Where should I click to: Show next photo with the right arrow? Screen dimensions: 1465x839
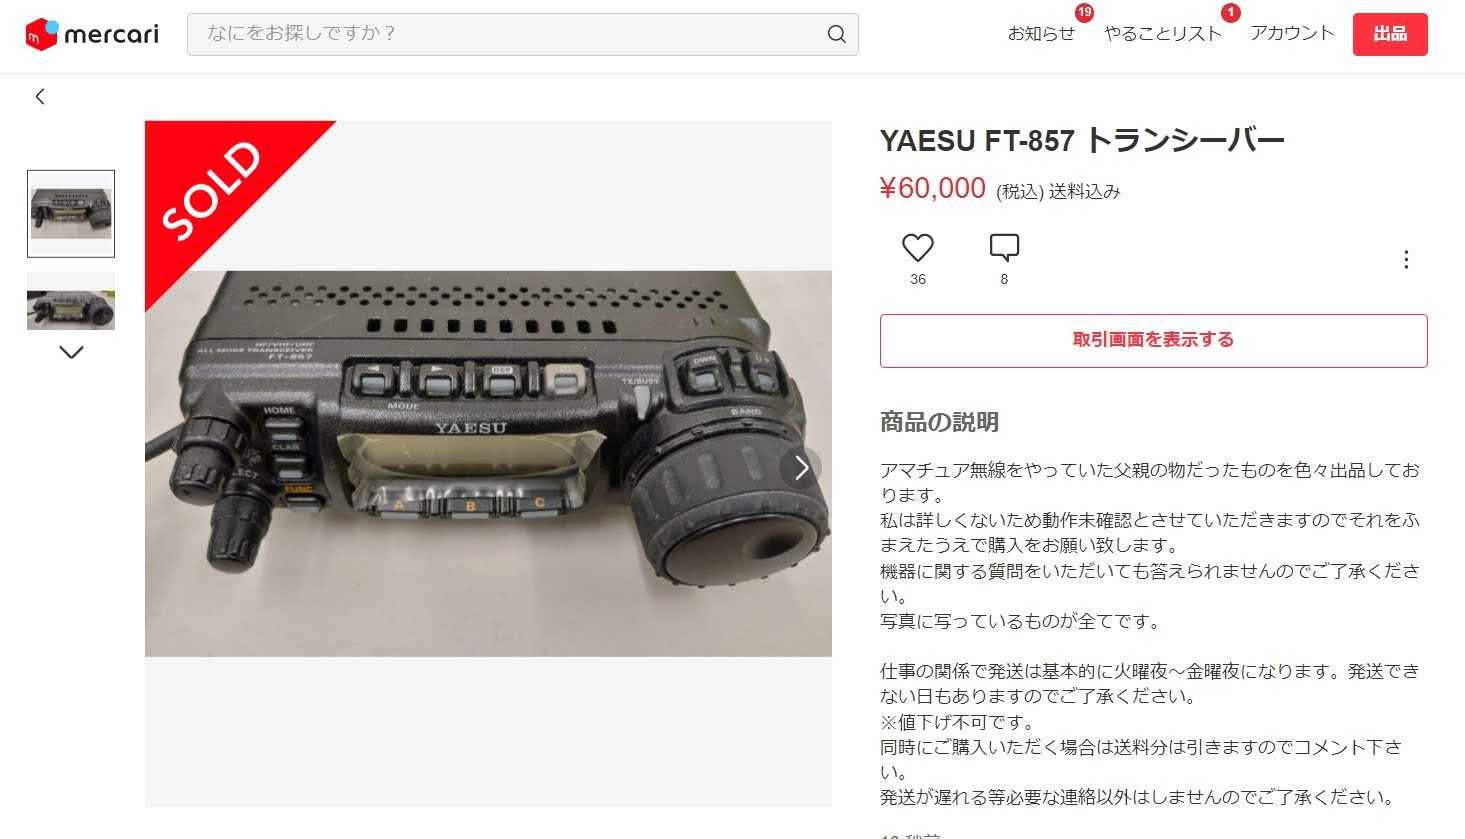[801, 467]
